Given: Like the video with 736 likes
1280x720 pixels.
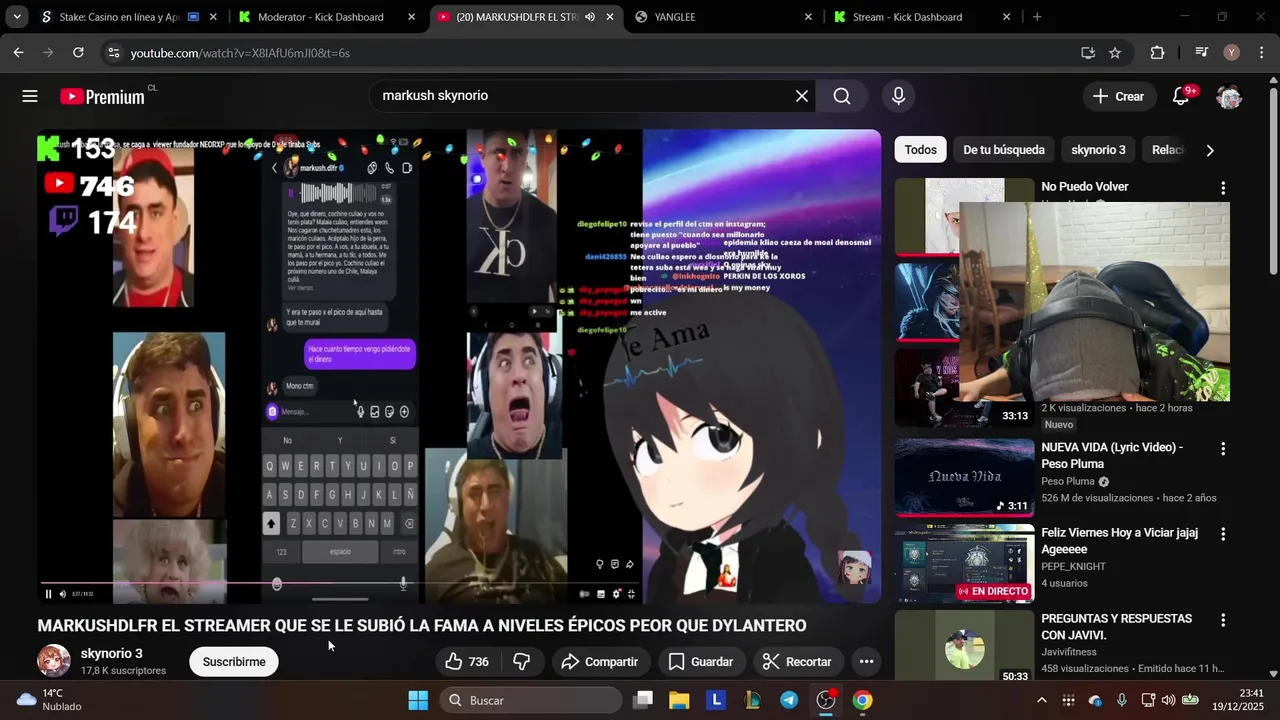Looking at the screenshot, I should pos(467,662).
